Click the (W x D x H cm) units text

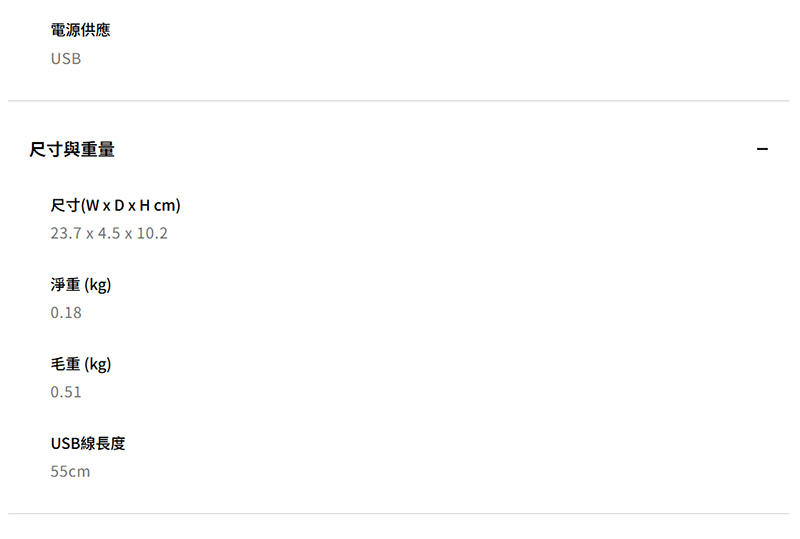(x=131, y=206)
